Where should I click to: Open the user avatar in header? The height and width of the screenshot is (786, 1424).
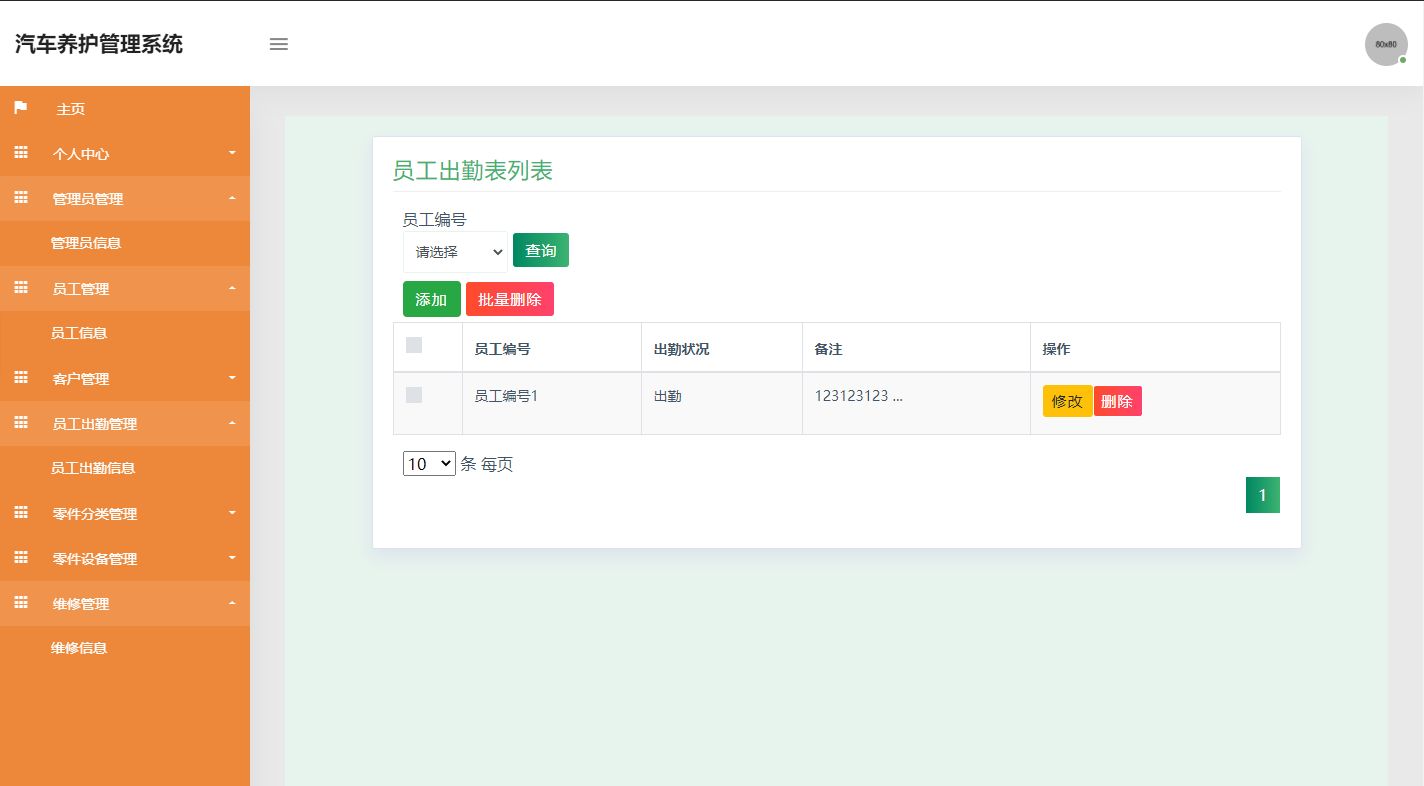[1386, 44]
